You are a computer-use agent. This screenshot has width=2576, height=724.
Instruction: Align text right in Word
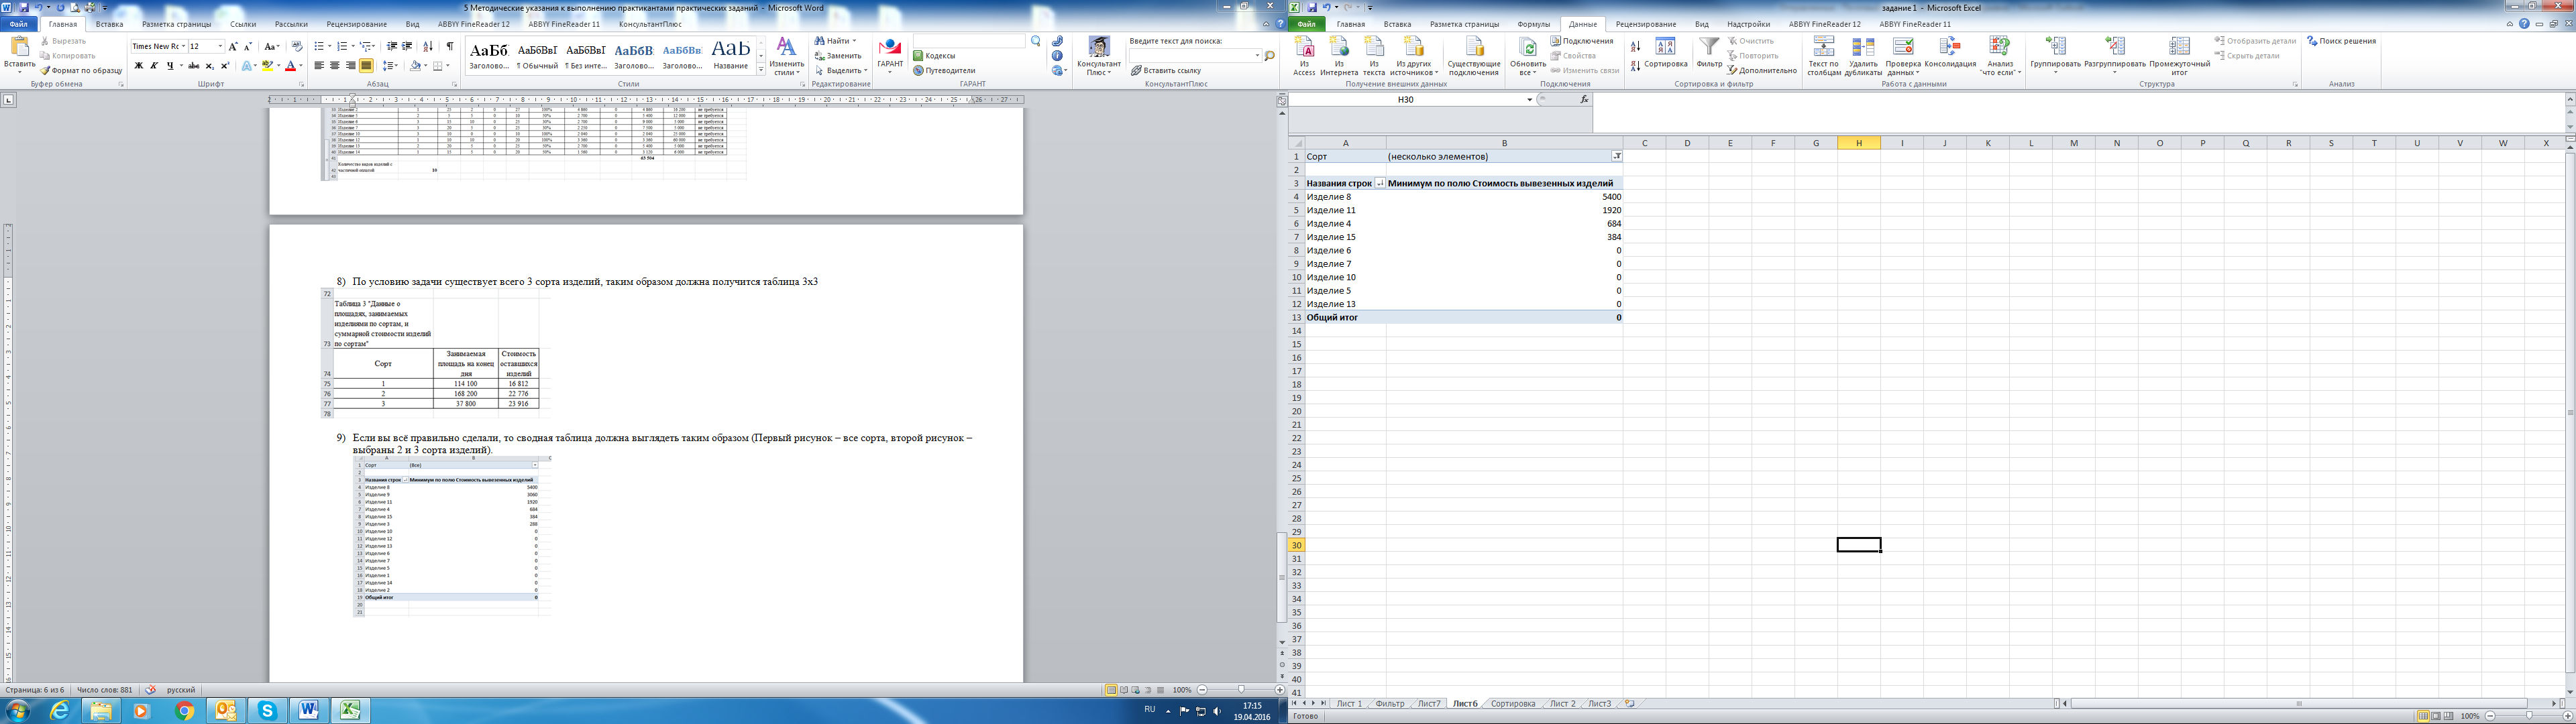click(350, 66)
